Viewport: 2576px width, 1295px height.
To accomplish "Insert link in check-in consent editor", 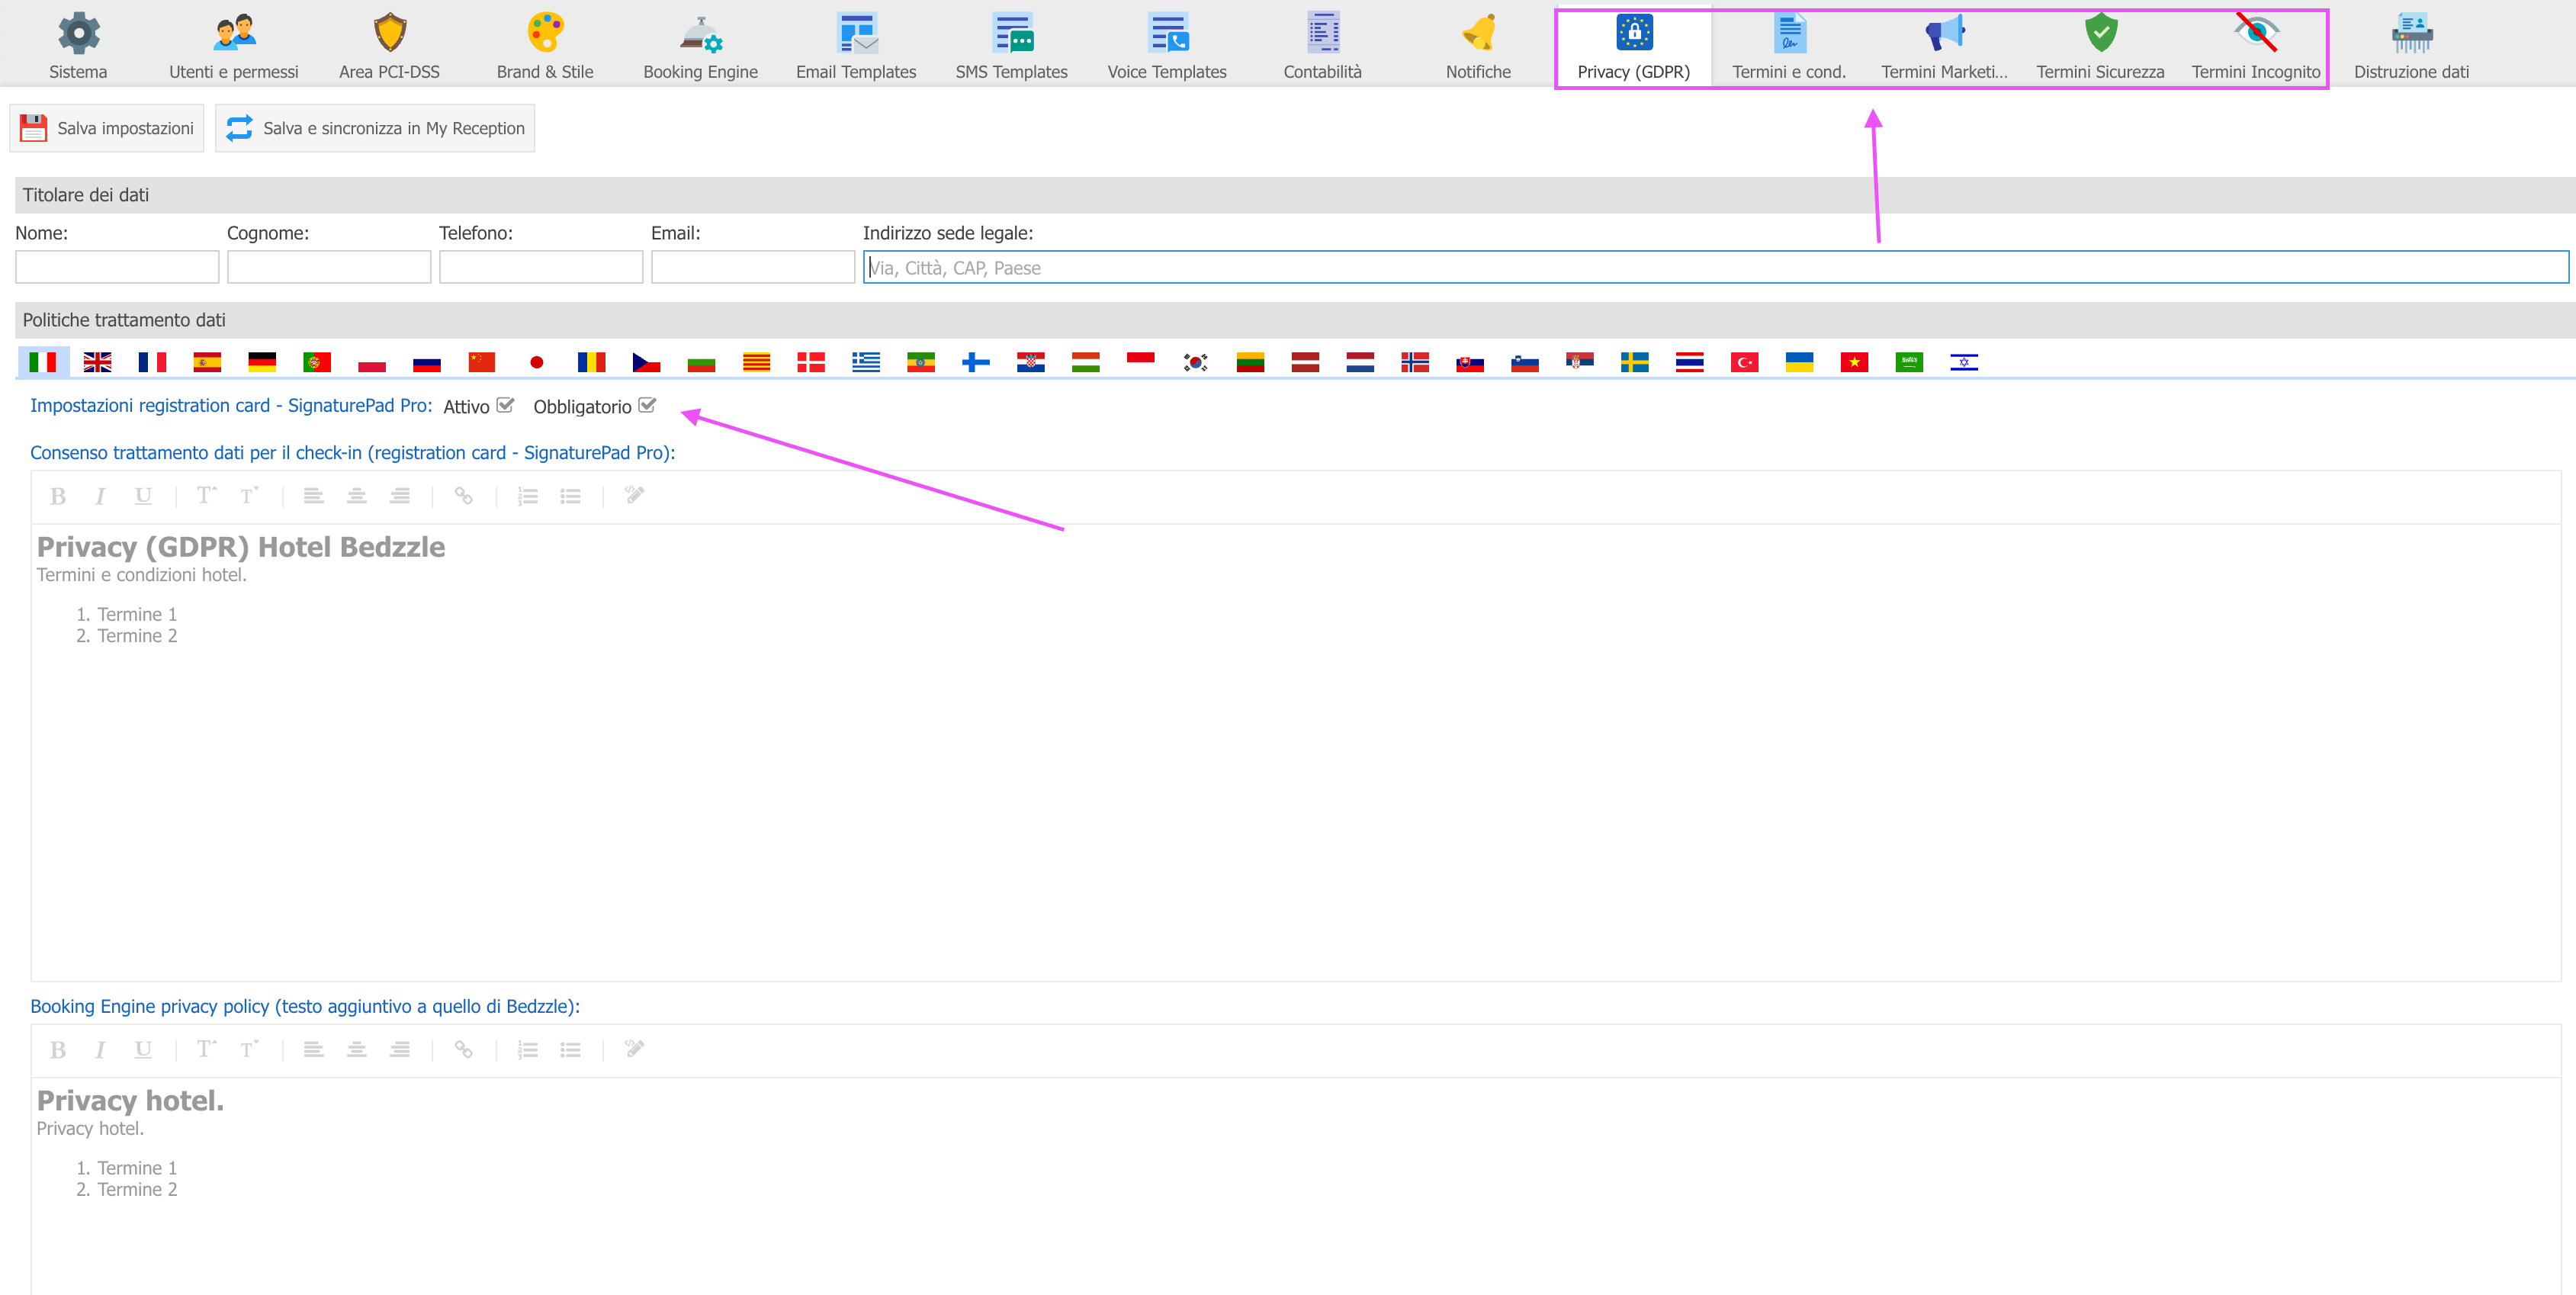I will [463, 496].
